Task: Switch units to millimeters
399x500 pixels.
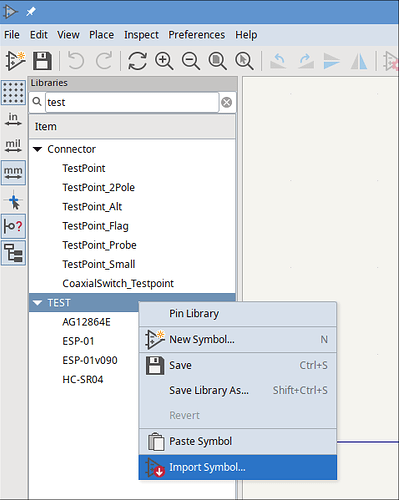Action: coord(13,173)
